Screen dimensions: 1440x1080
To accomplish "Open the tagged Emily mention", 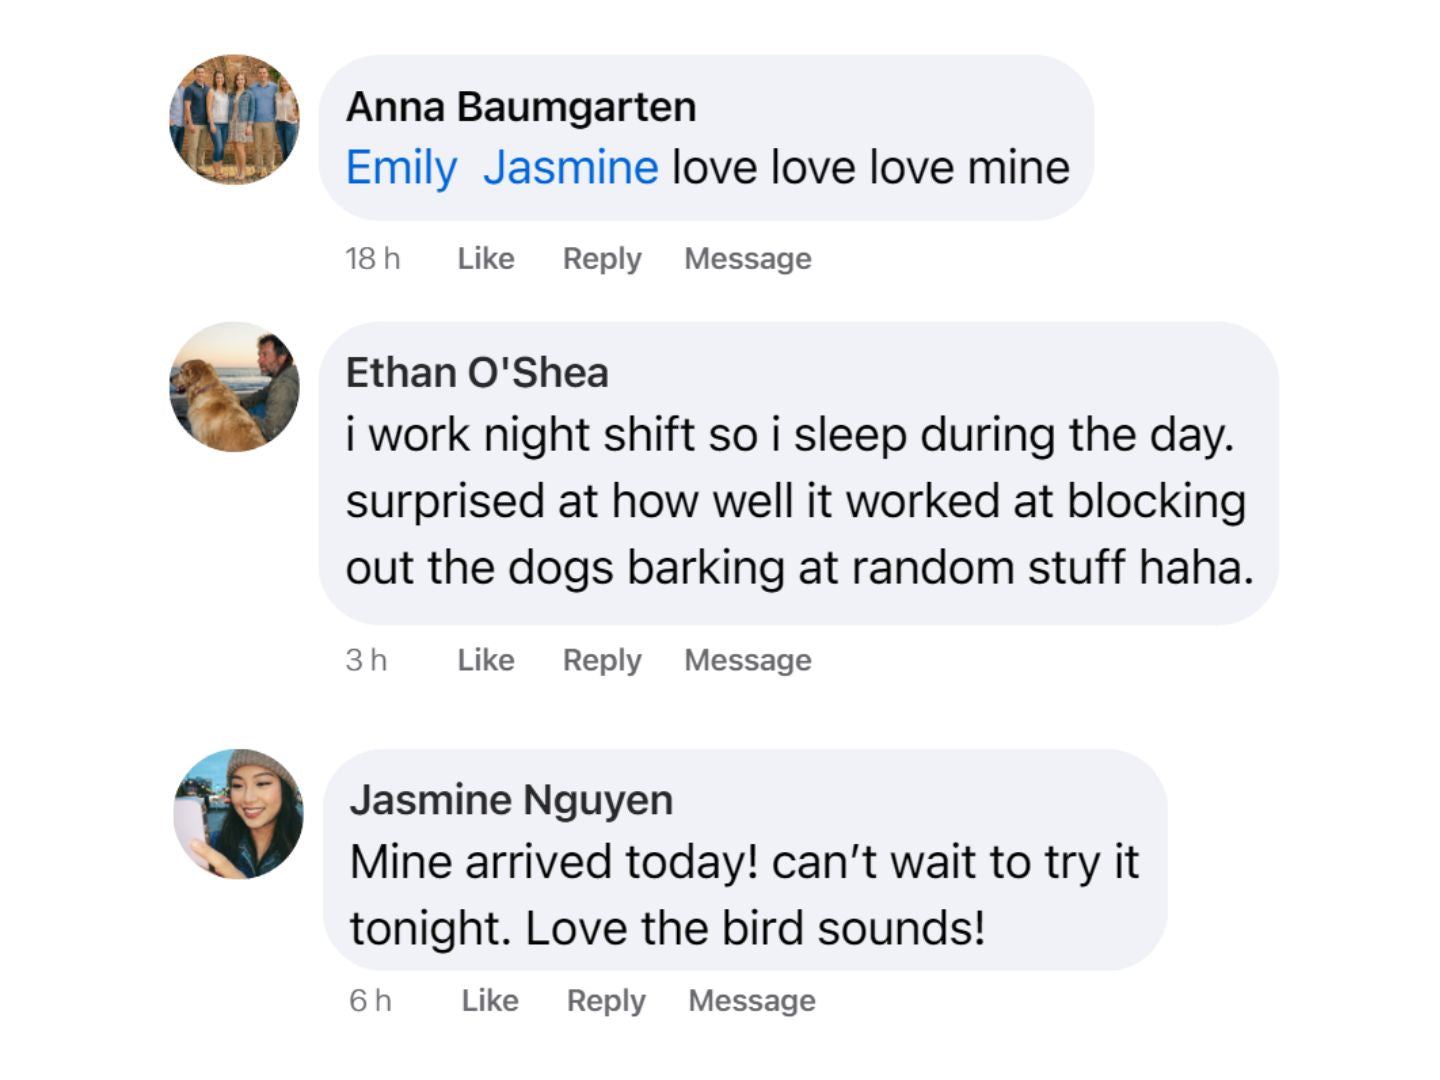I will pos(401,168).
